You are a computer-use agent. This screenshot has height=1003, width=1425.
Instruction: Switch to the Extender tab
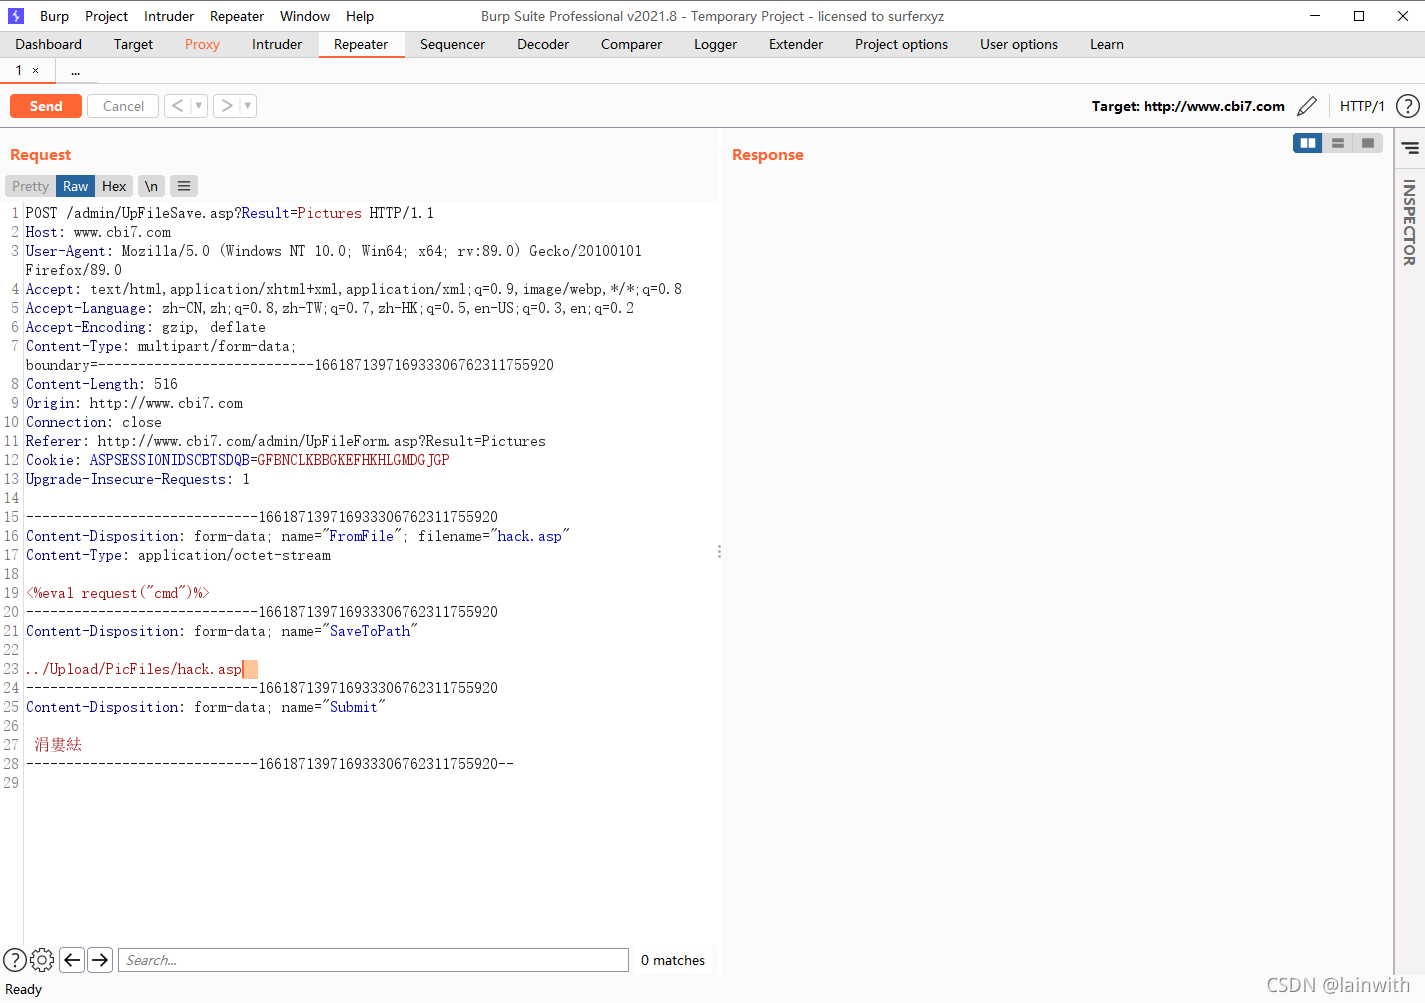[x=796, y=44]
